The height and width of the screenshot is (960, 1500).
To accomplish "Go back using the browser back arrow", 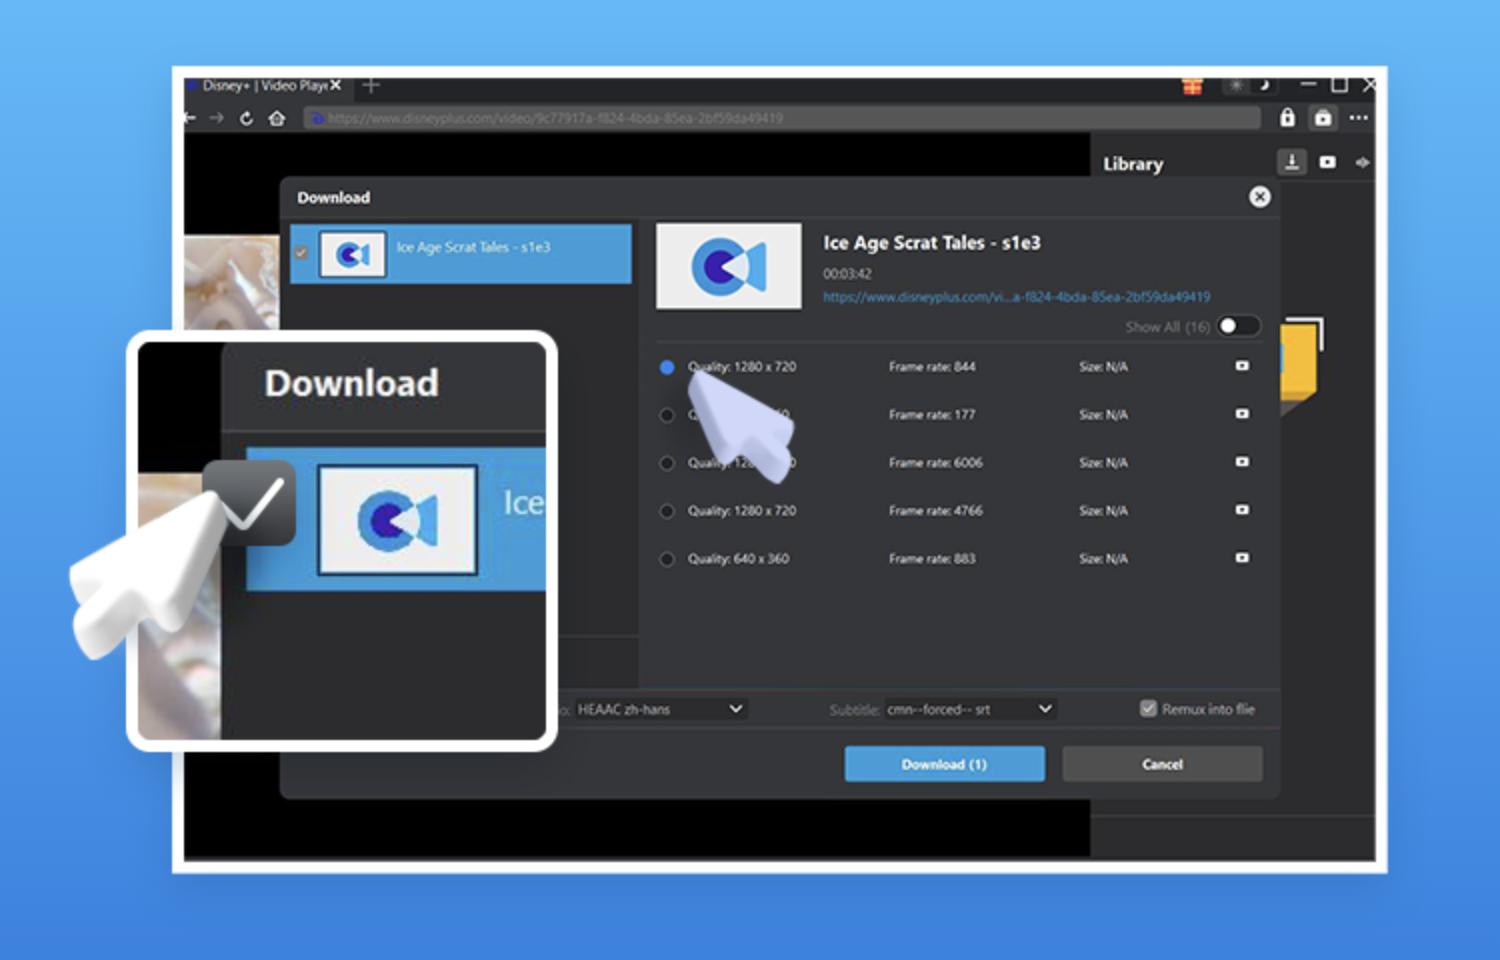I will (189, 118).
